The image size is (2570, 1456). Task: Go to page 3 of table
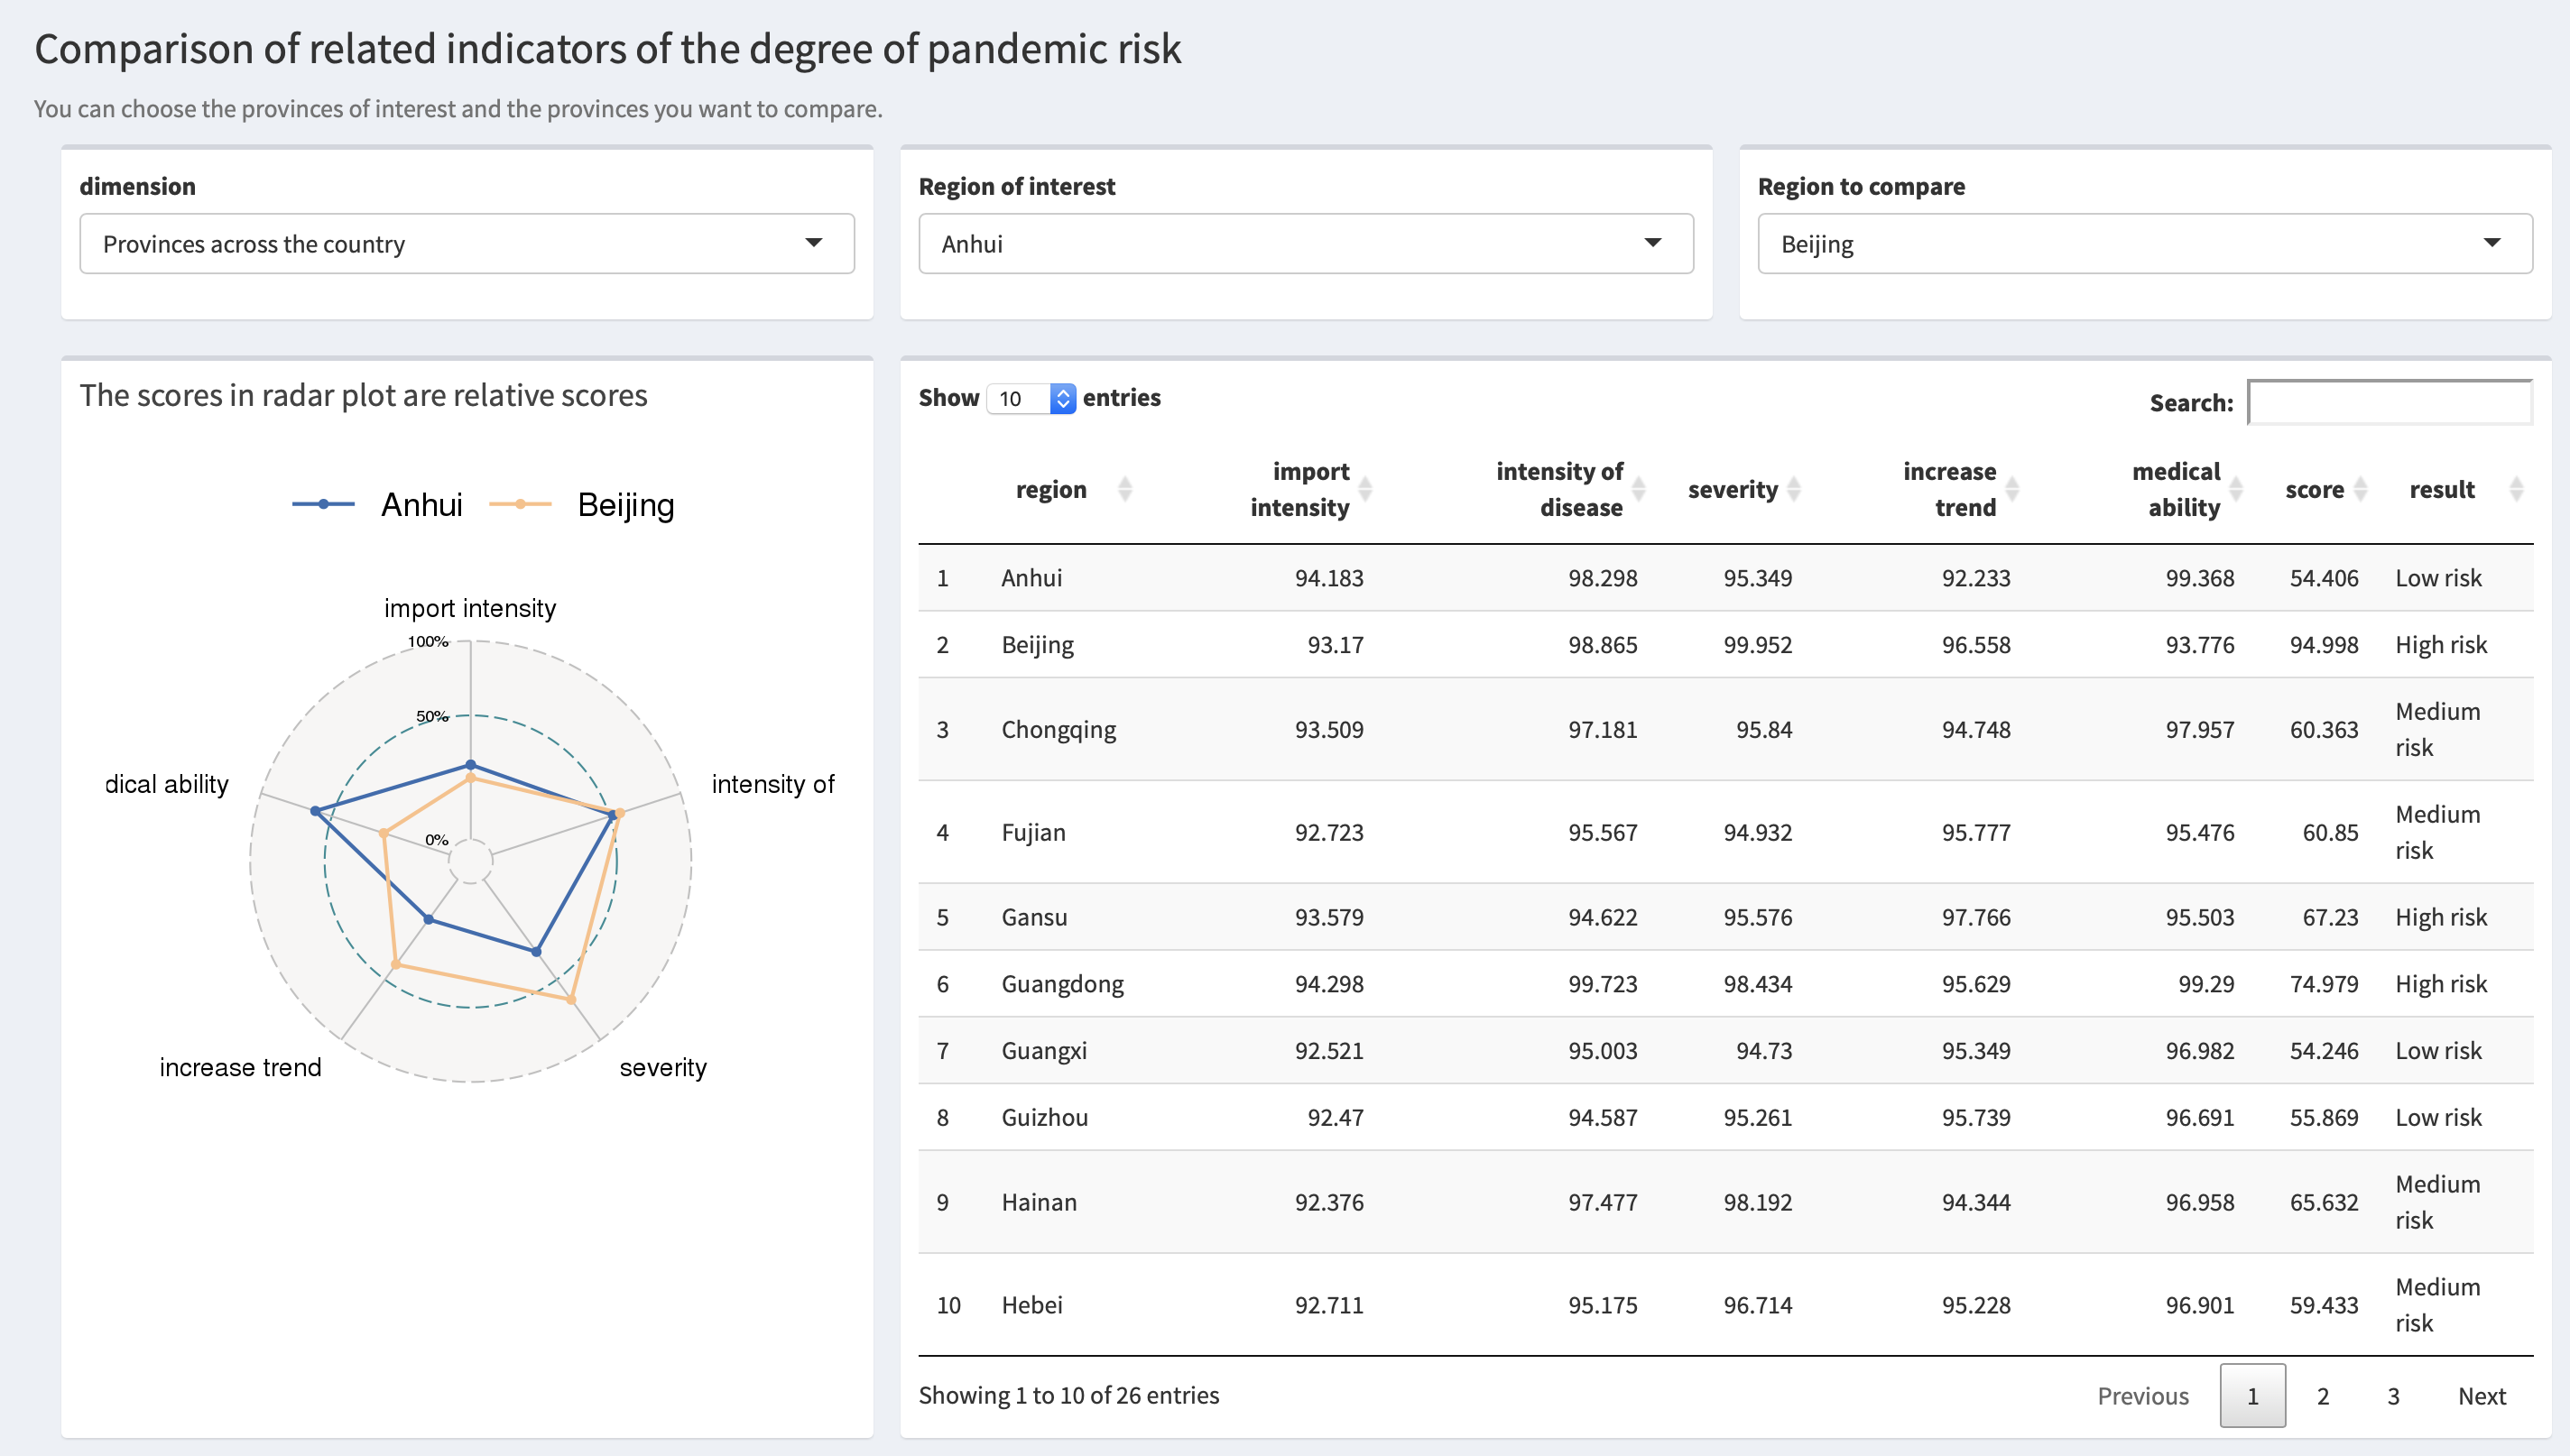(2393, 1396)
